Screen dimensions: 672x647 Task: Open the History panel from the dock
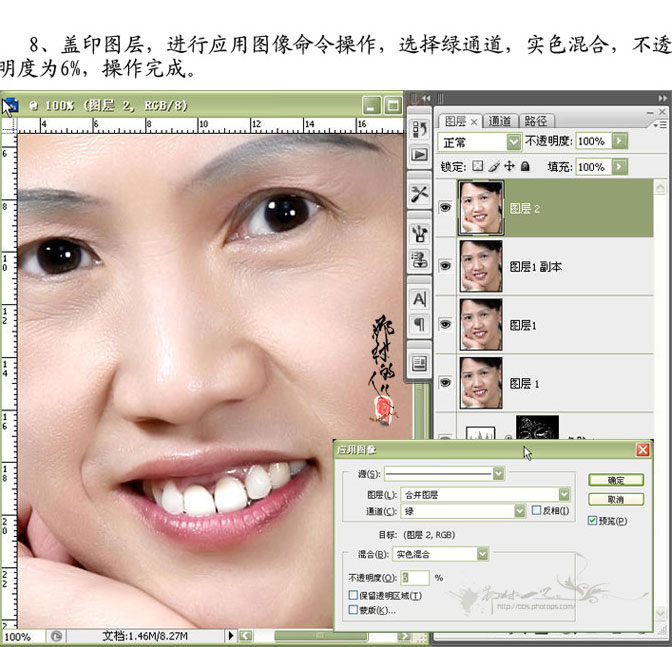(x=419, y=129)
